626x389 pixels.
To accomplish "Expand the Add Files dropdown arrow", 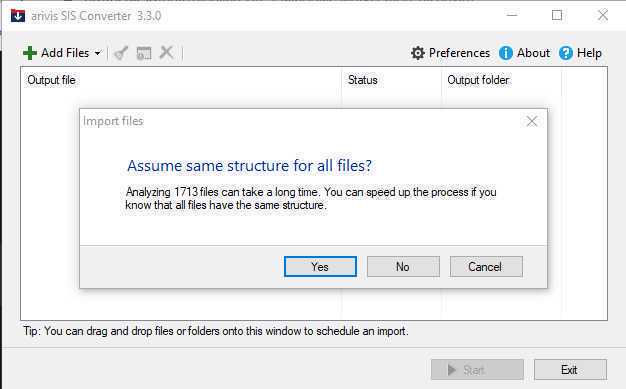I will 97,53.
